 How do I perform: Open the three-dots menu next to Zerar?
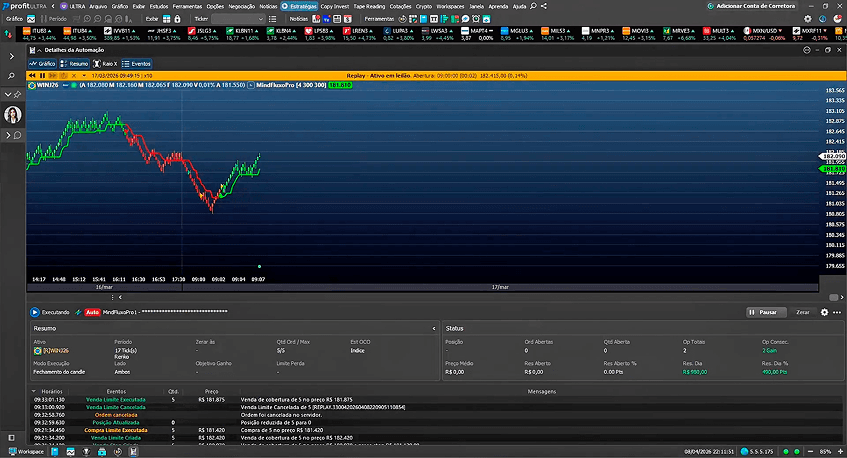[837, 312]
